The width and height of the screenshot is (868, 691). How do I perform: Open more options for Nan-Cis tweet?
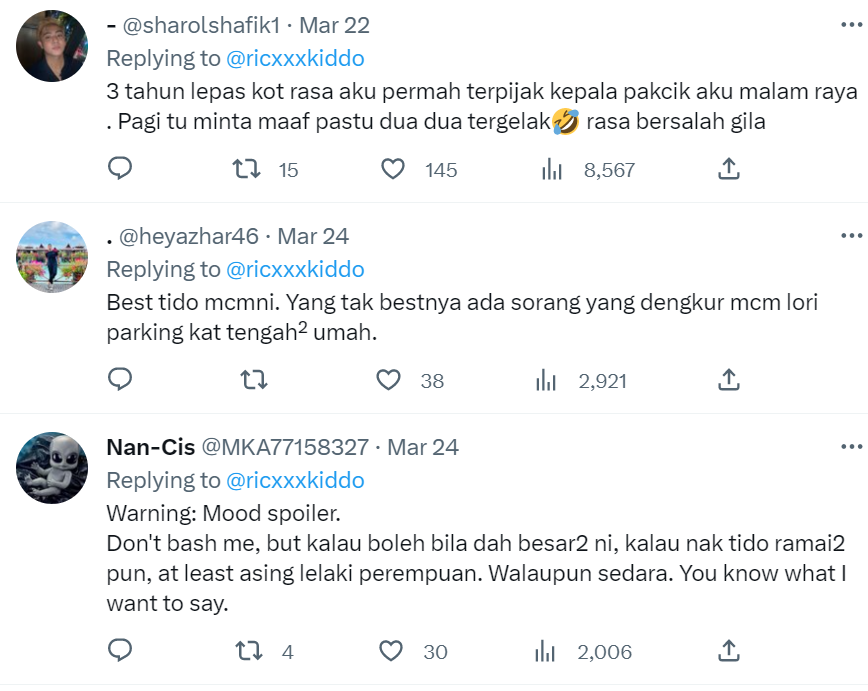[x=850, y=447]
